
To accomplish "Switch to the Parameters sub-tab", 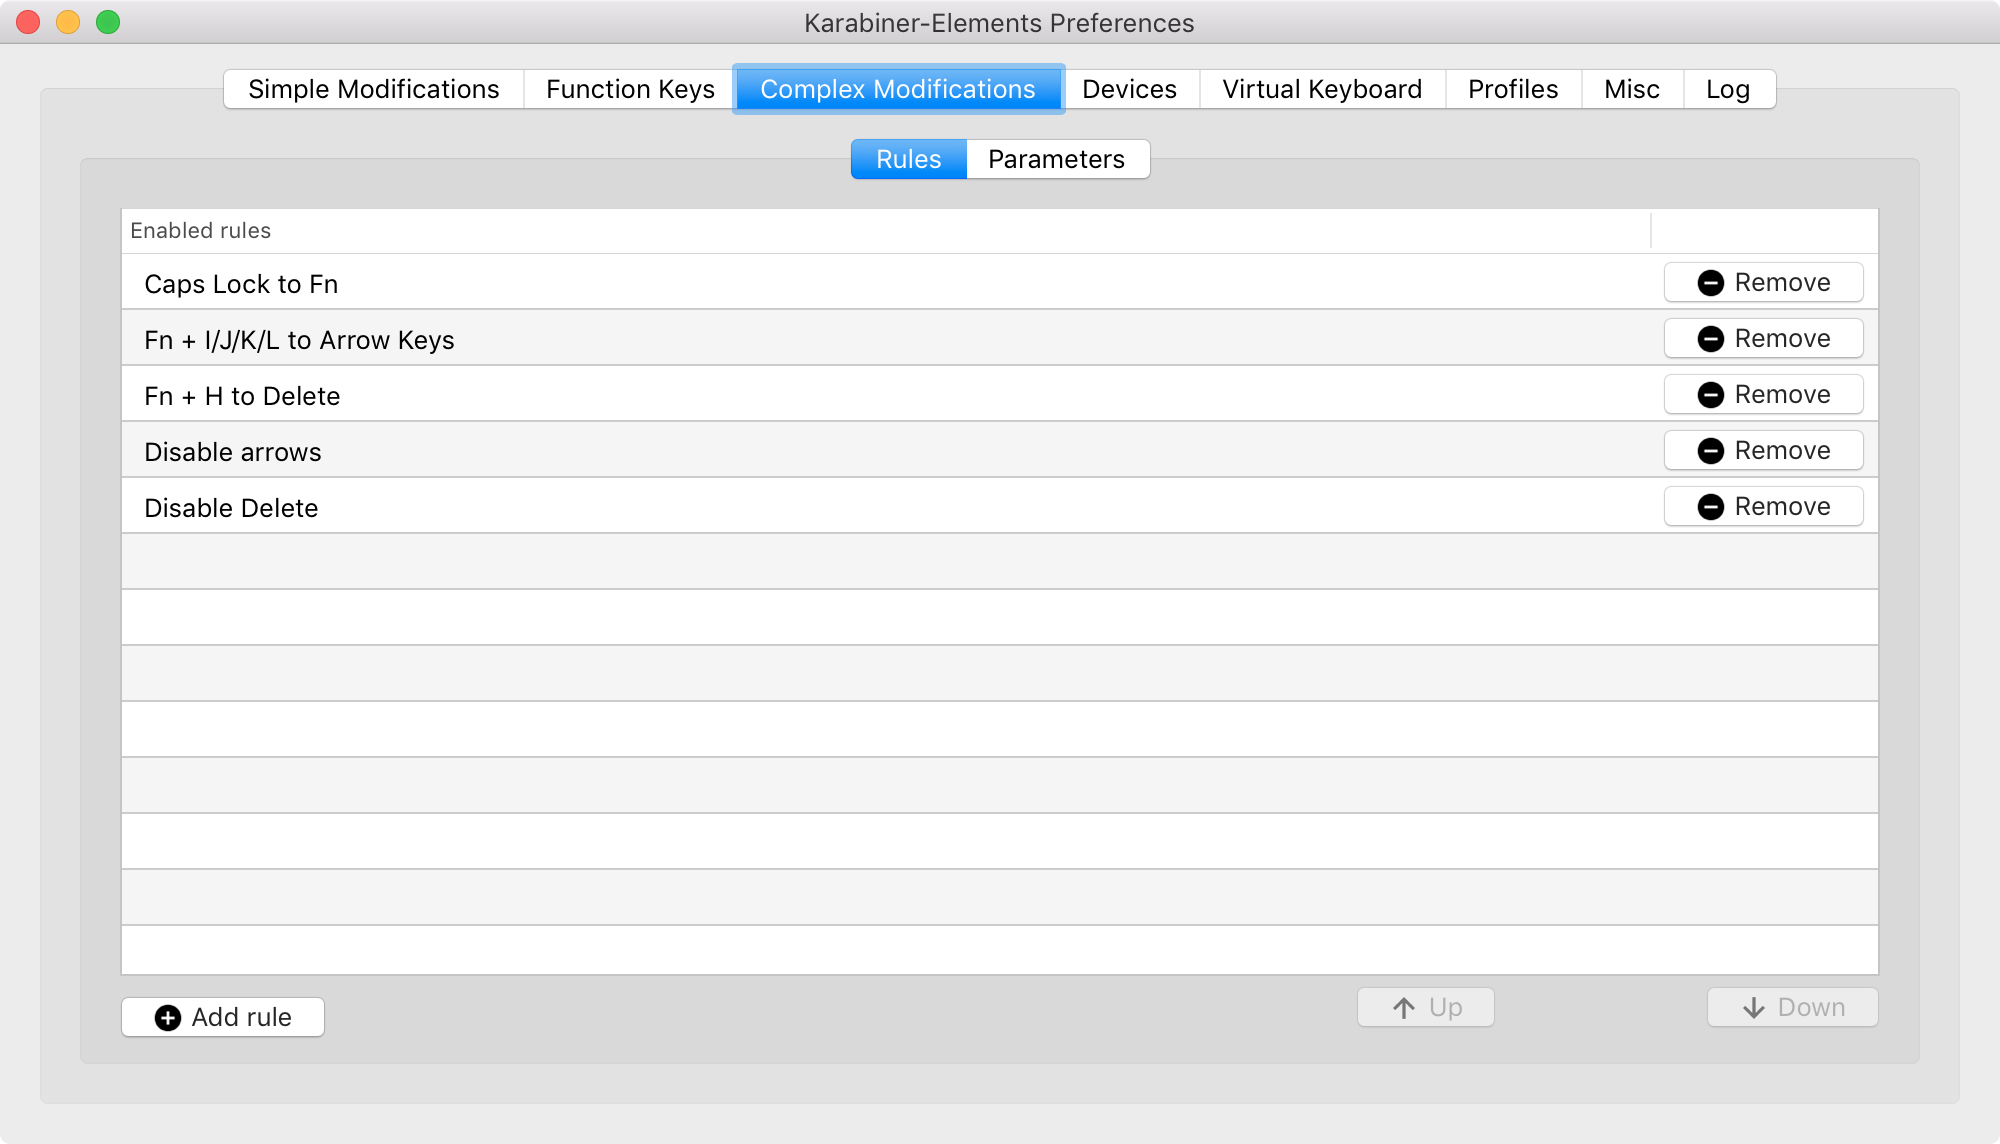I will coord(1058,159).
